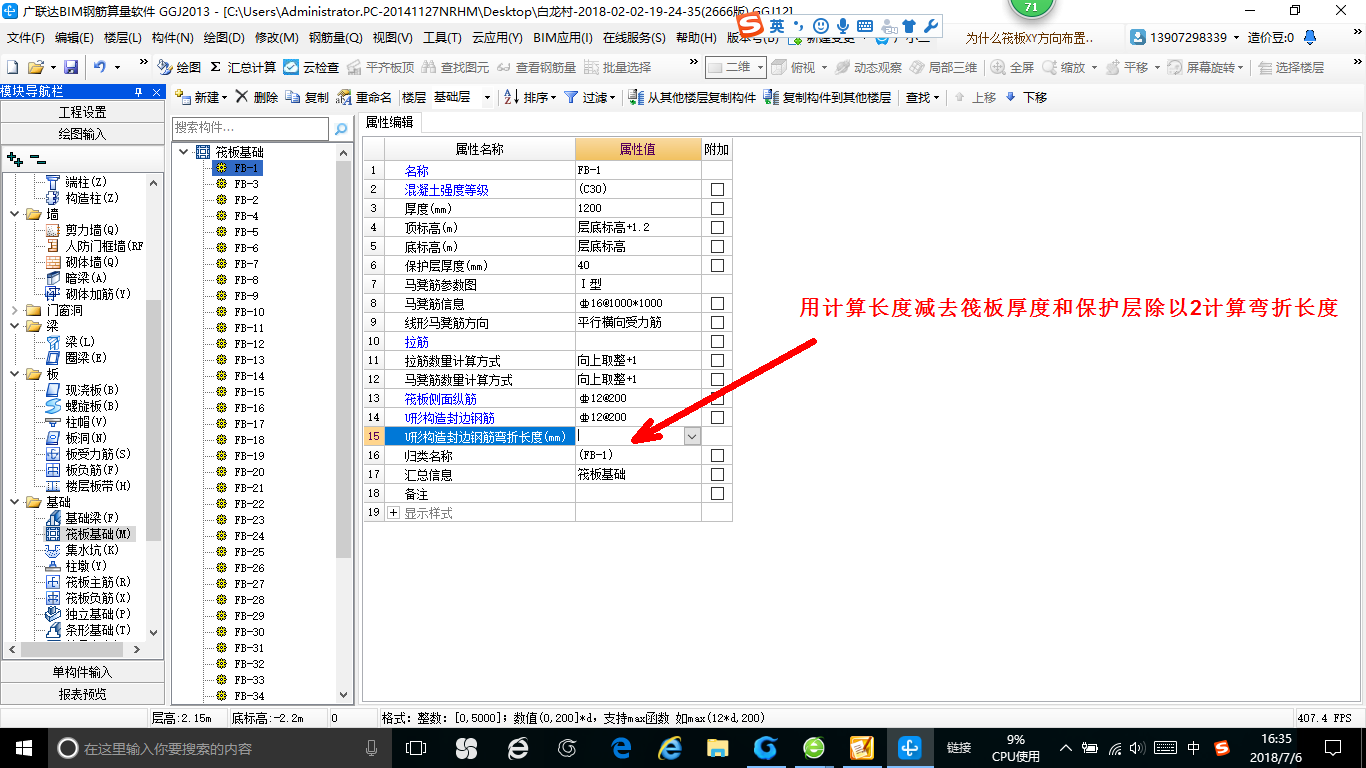Screen dimensions: 1366x768
Task: Collapse the 基础 navigation folder
Action: click(x=15, y=502)
